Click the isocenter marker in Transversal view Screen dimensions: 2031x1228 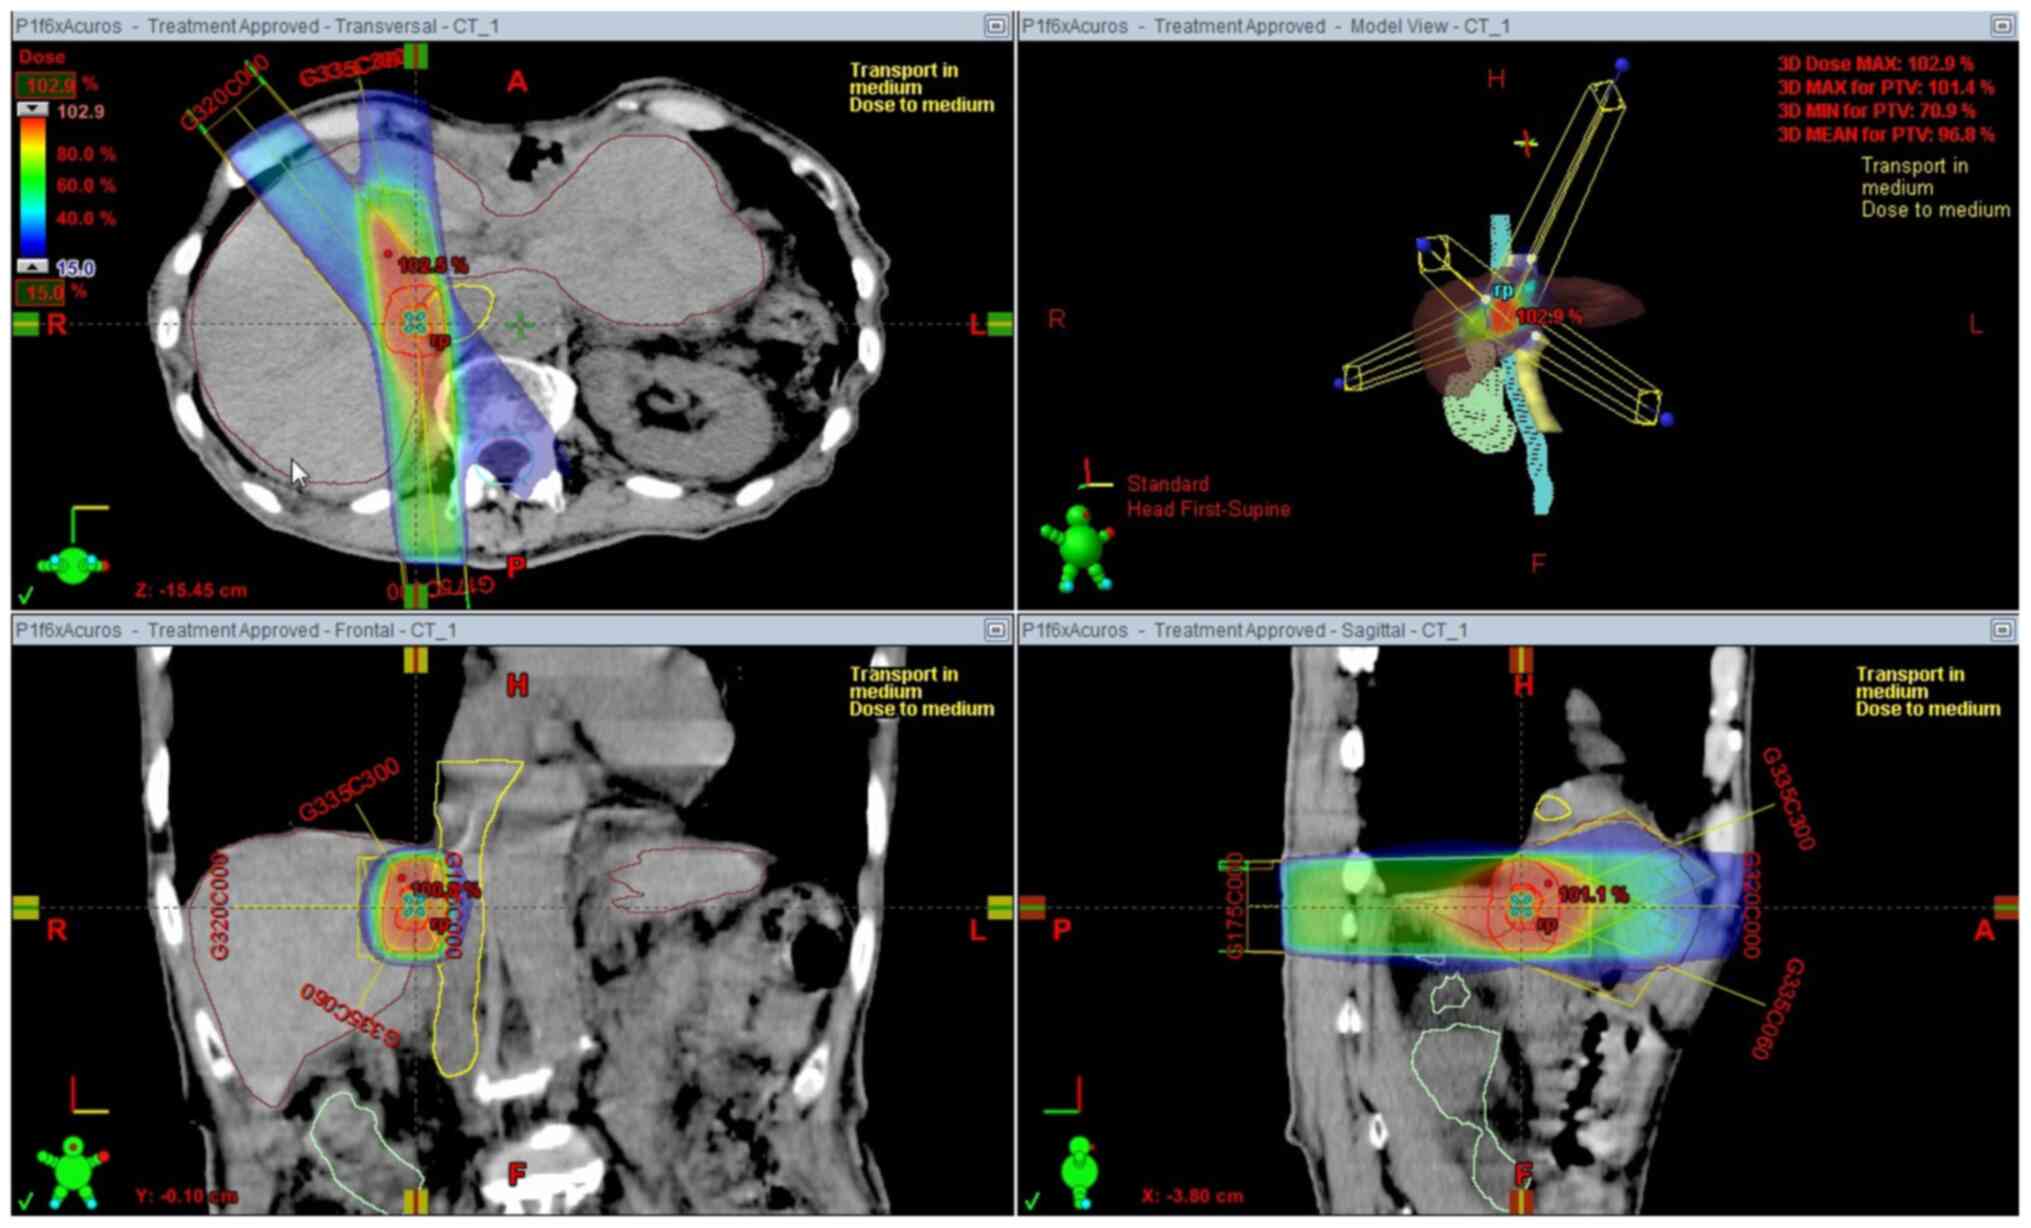click(x=416, y=322)
